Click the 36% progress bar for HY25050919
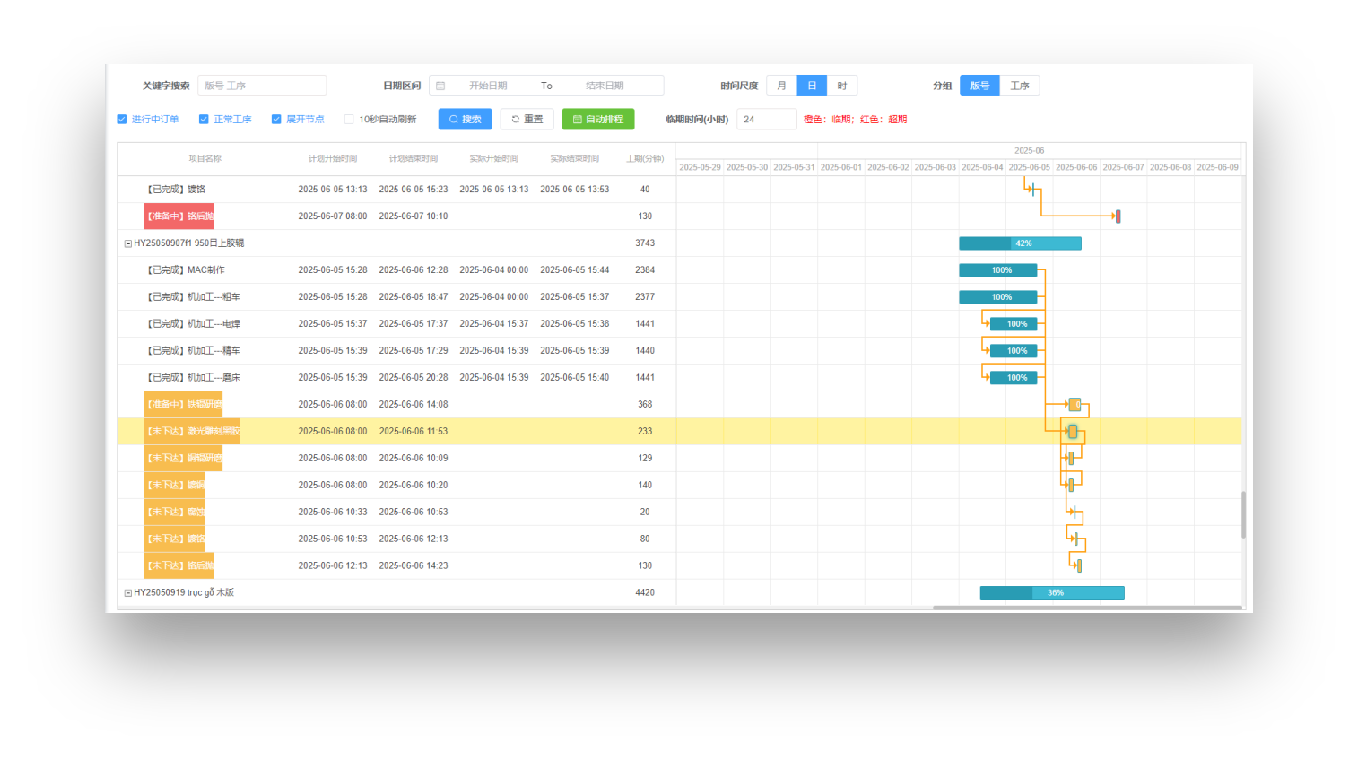This screenshot has width=1359, height=760. (1052, 593)
